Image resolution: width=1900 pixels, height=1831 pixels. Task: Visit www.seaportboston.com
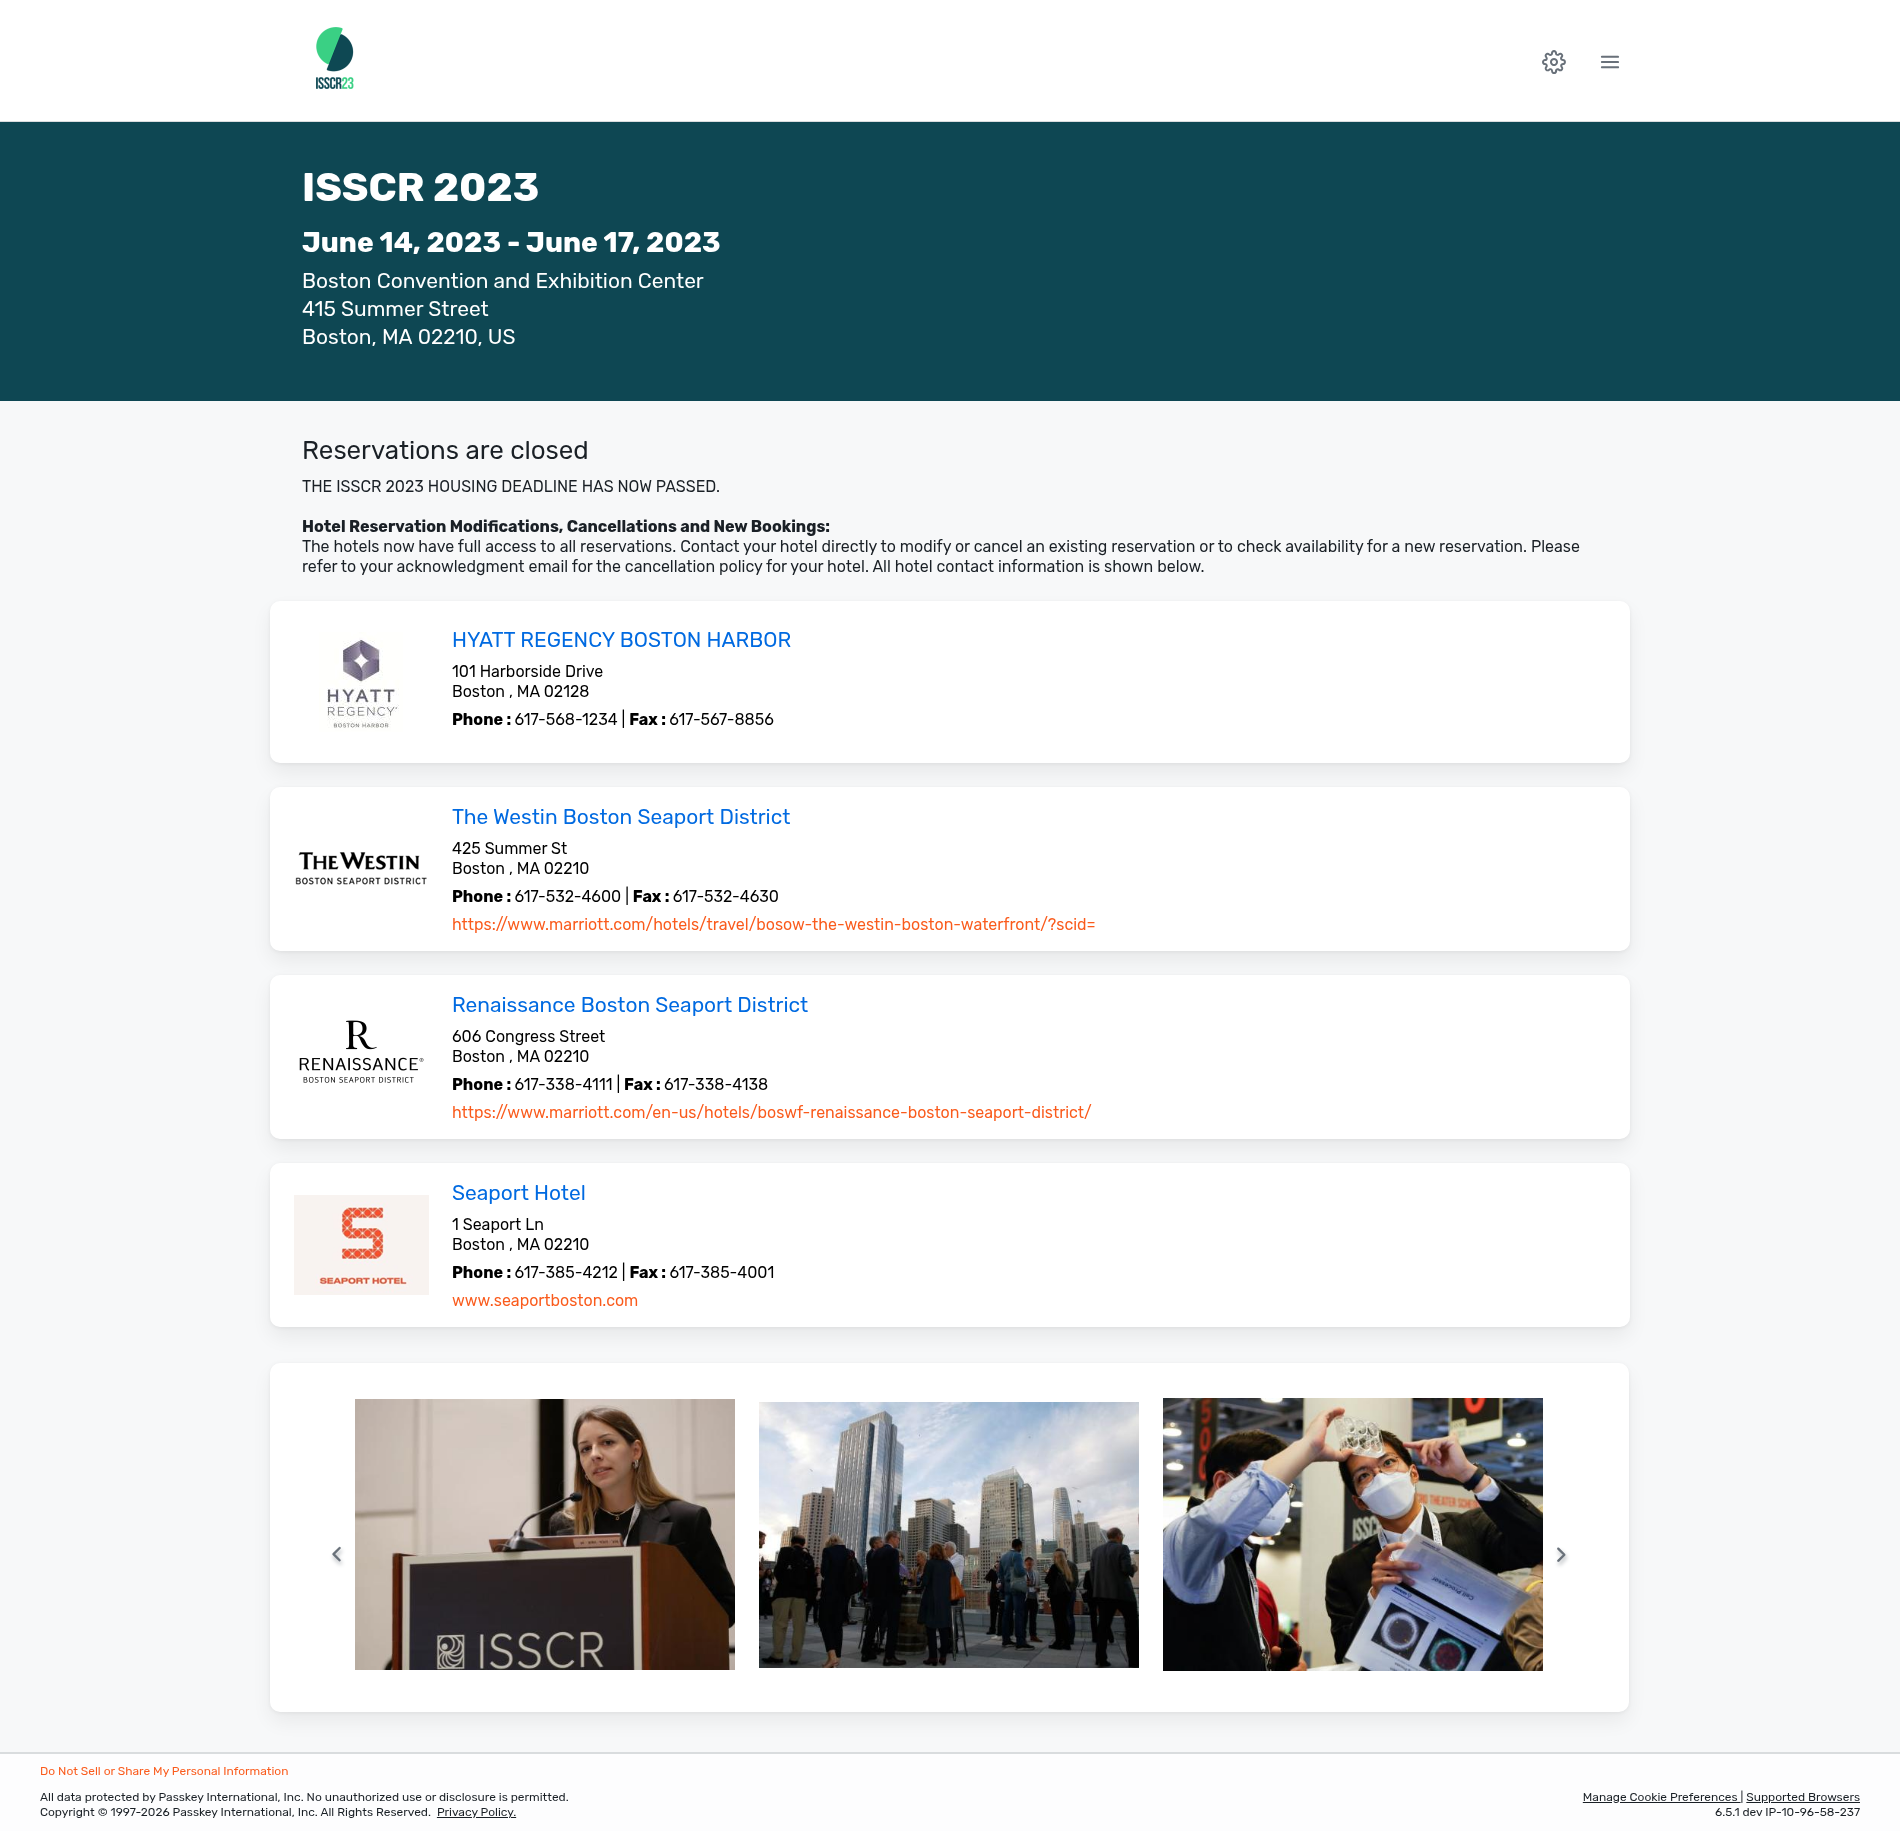tap(545, 1300)
